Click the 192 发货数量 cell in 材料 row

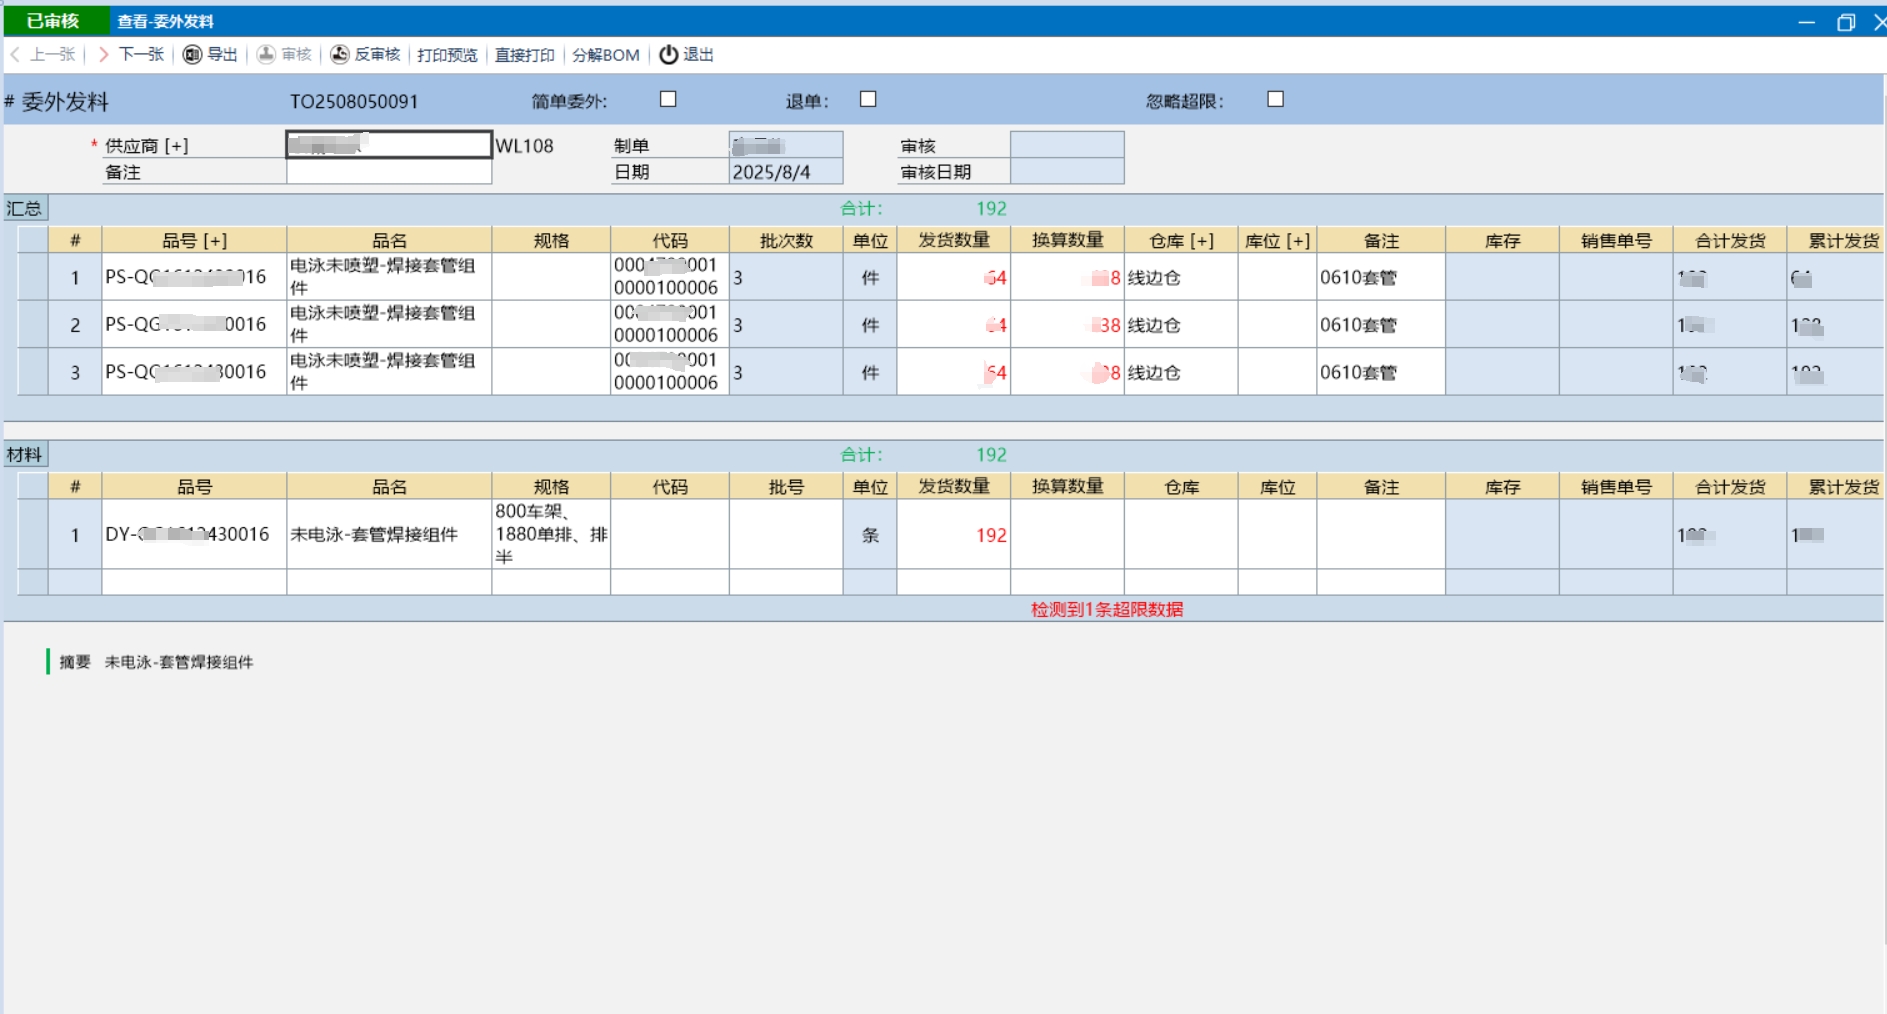click(954, 535)
